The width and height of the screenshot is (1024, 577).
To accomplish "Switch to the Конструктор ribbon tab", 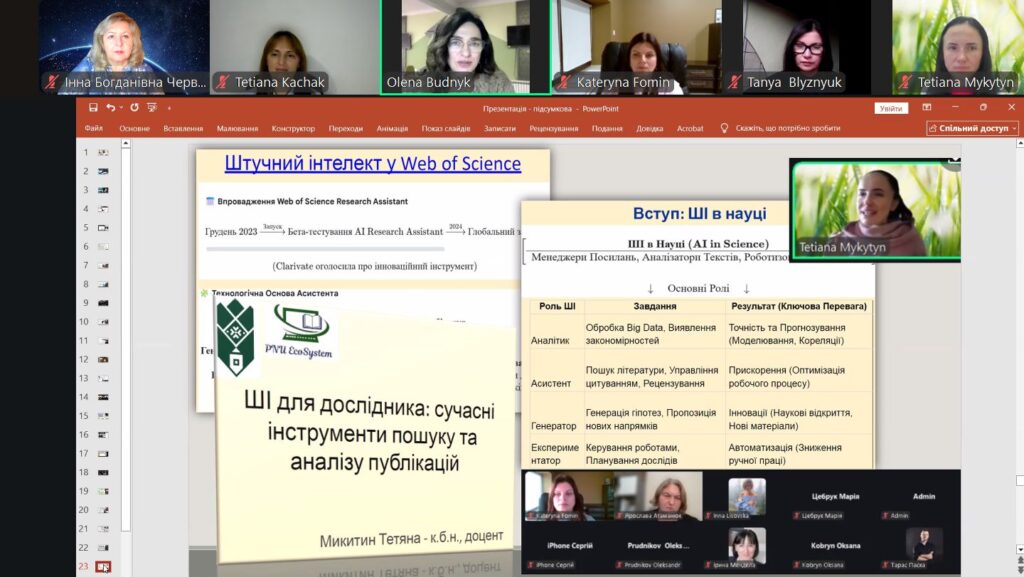I will (x=293, y=128).
